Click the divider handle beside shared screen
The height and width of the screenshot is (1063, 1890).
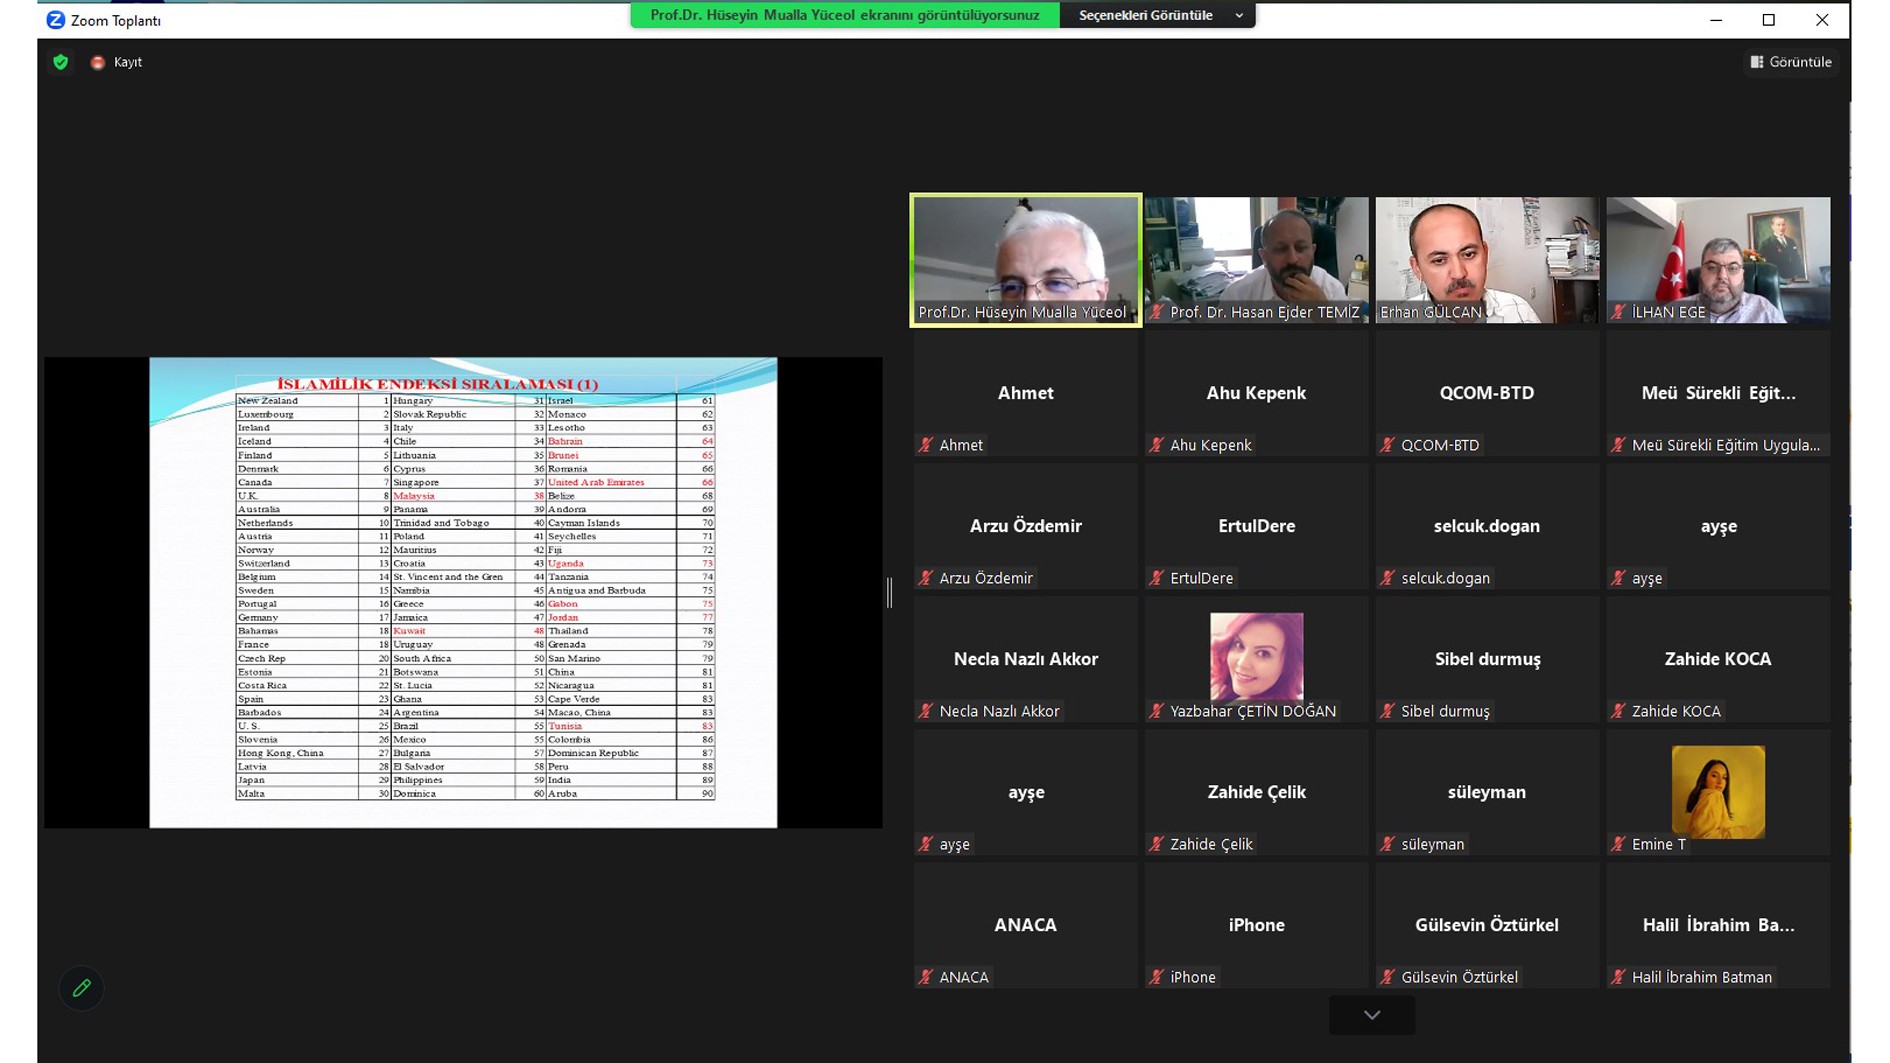[889, 593]
